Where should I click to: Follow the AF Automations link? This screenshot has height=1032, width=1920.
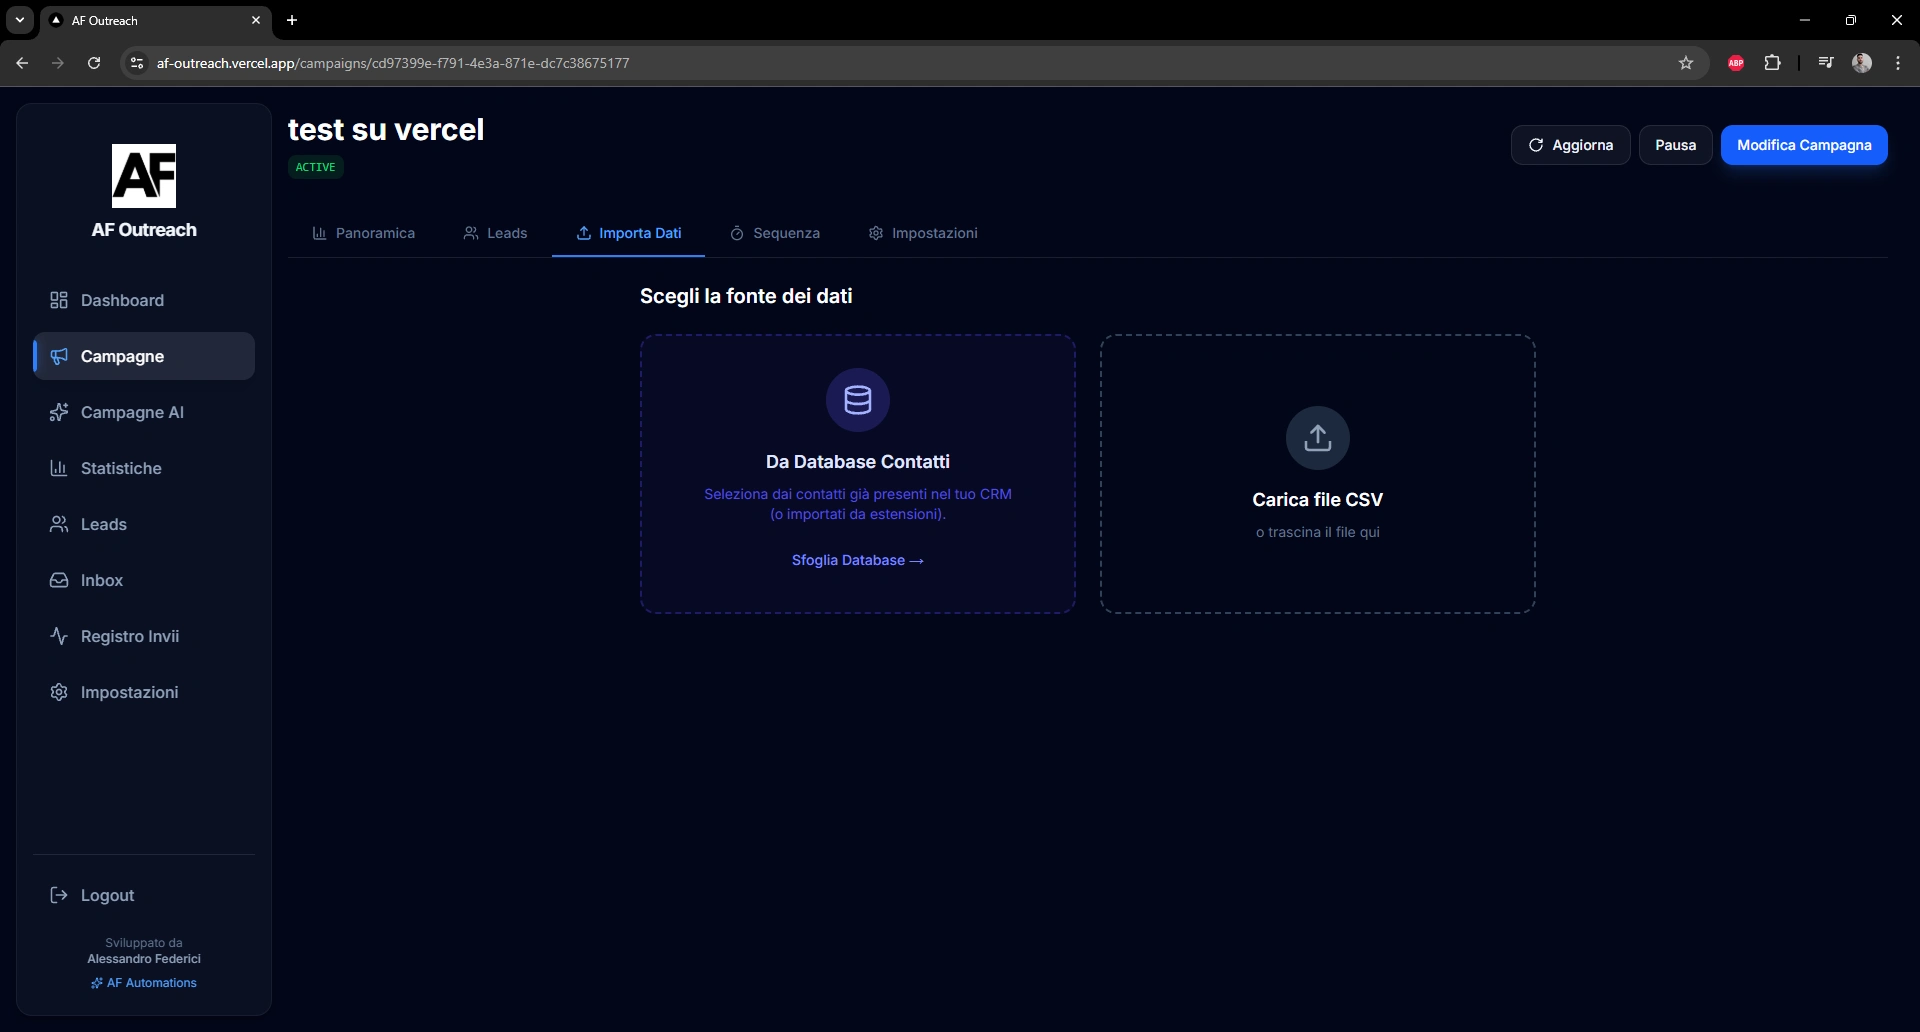[144, 983]
